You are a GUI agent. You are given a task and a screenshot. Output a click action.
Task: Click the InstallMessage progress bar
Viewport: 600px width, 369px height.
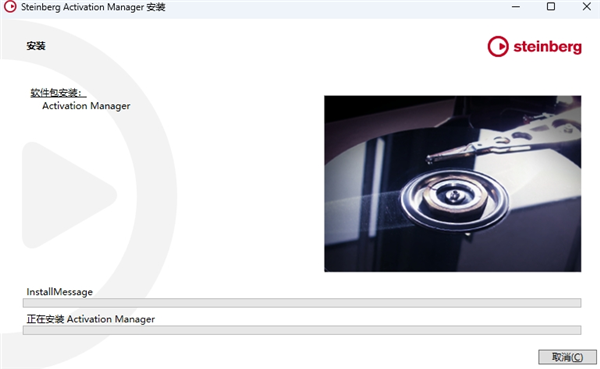coord(302,303)
